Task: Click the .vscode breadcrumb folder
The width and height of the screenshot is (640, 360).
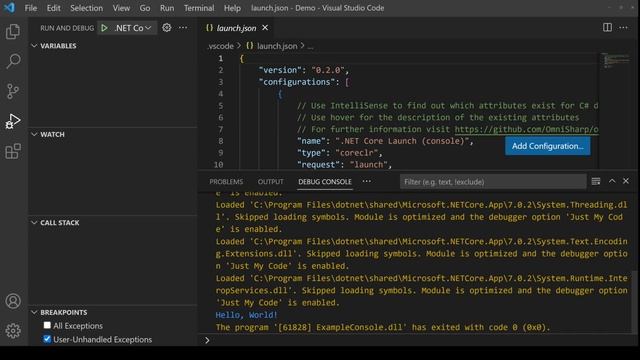Action: pyautogui.click(x=220, y=46)
